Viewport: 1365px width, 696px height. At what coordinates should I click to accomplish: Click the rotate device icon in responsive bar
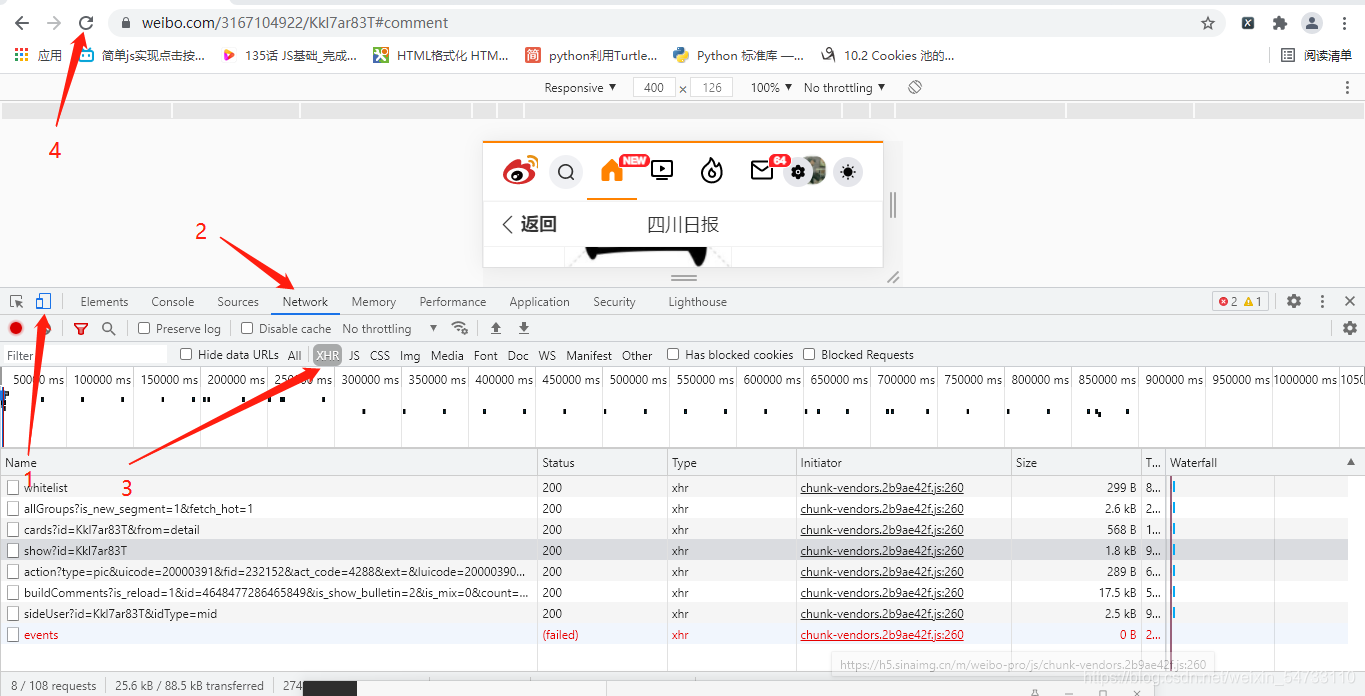[x=914, y=87]
